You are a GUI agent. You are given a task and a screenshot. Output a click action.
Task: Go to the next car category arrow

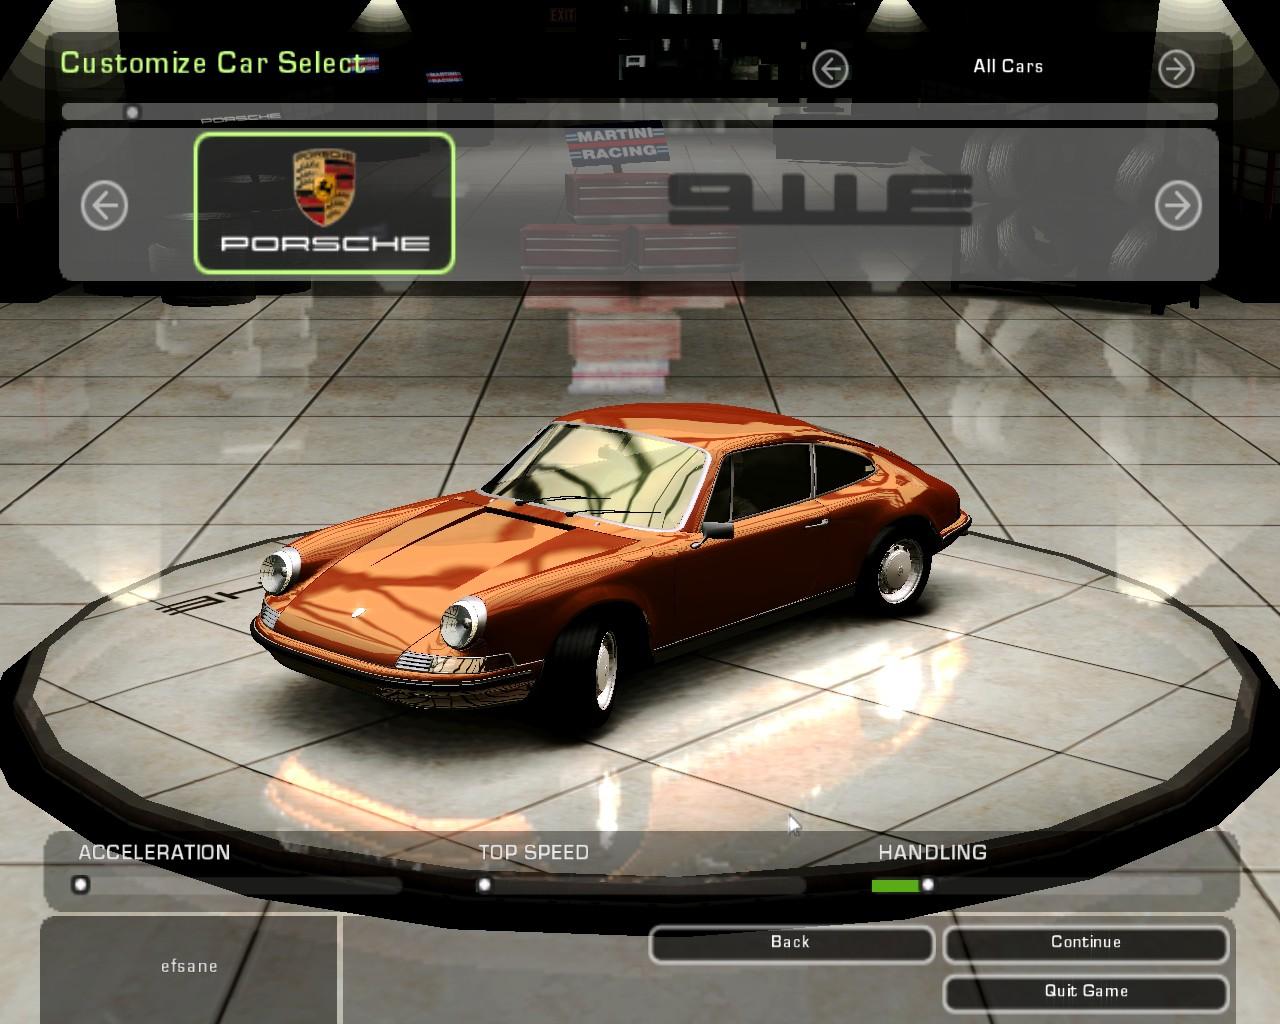pyautogui.click(x=1176, y=68)
